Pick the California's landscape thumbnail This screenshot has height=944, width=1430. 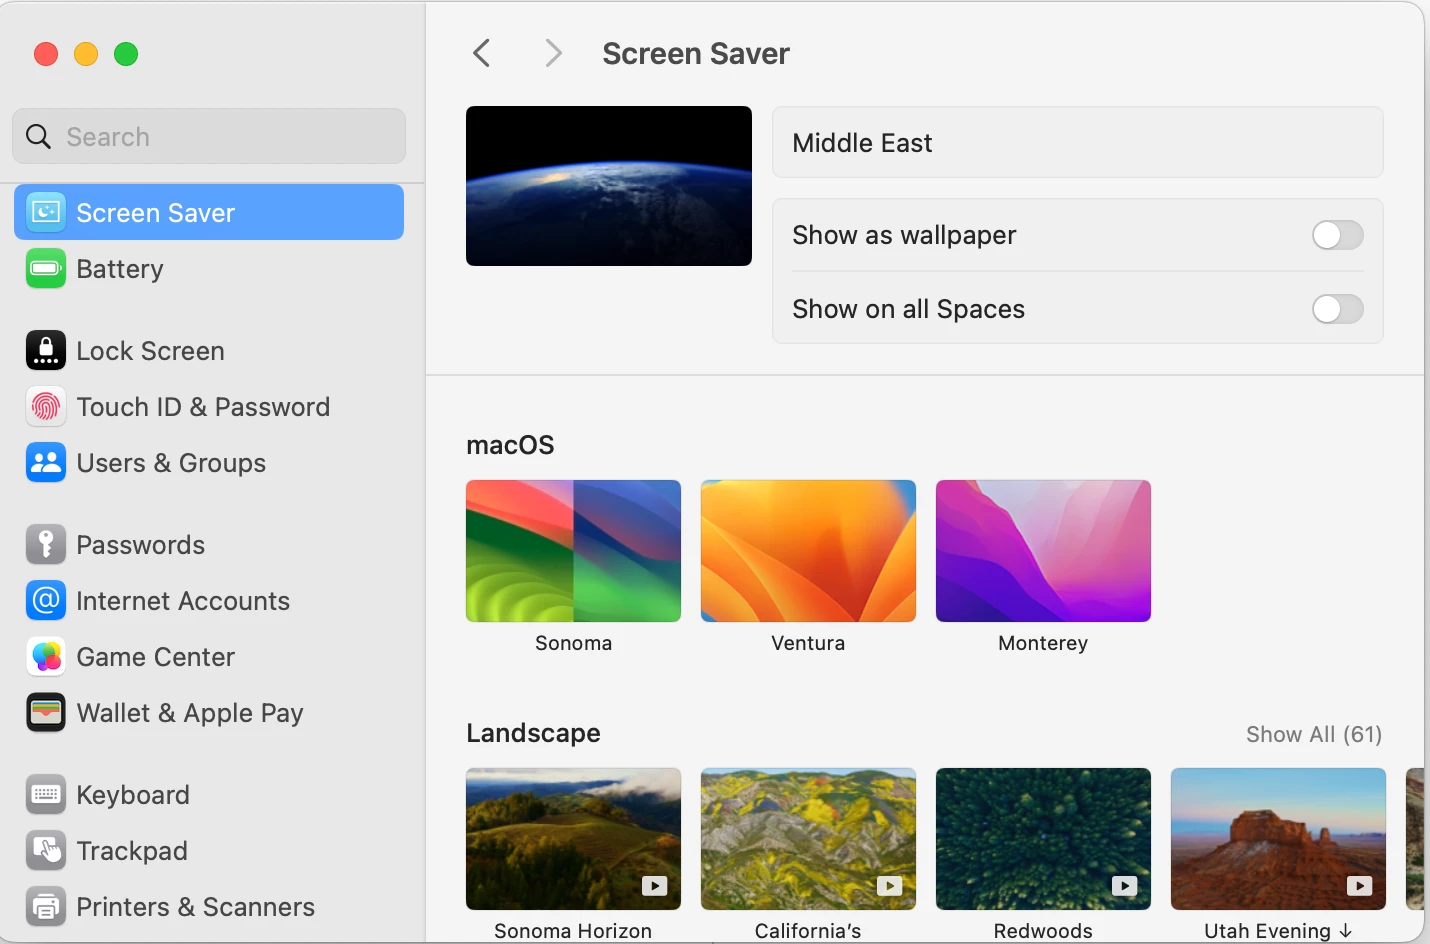[808, 839]
